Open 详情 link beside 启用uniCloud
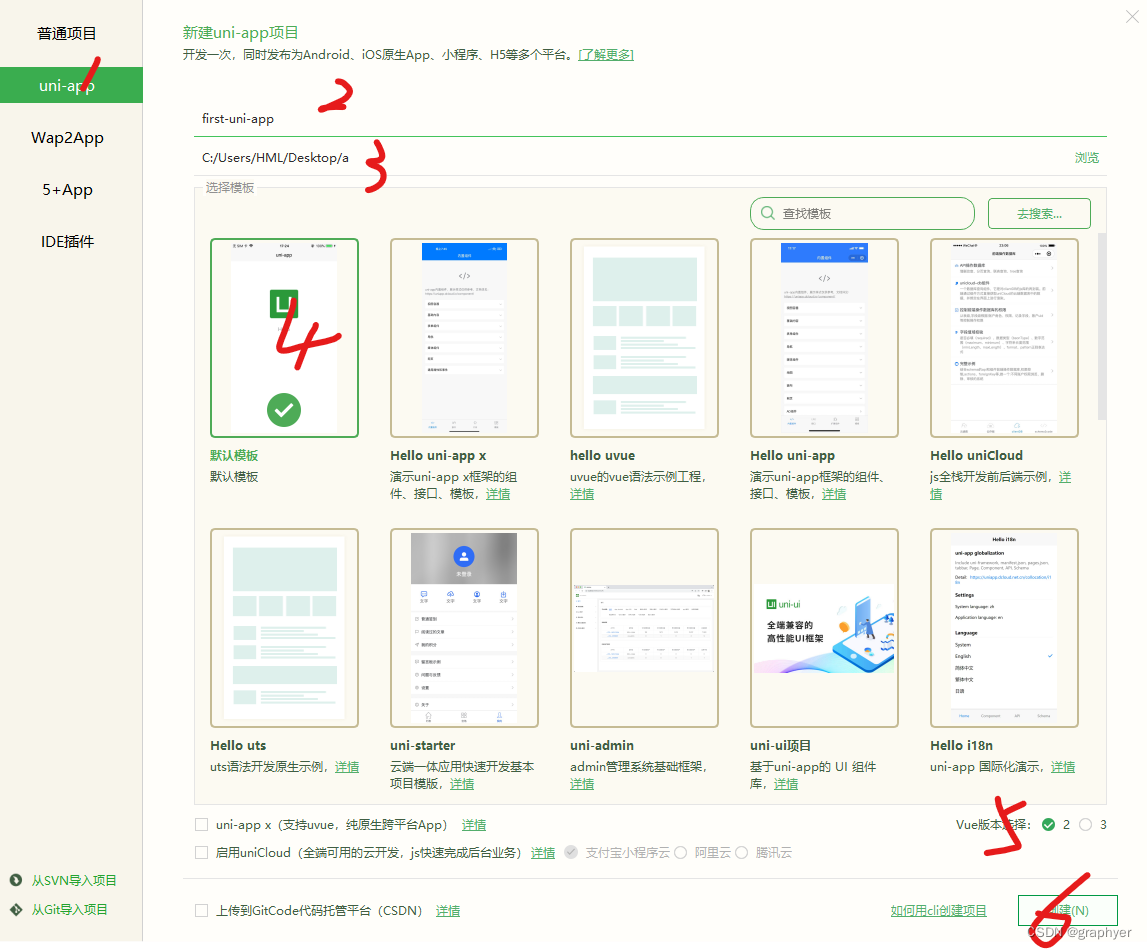The width and height of the screenshot is (1147, 949). [x=543, y=853]
